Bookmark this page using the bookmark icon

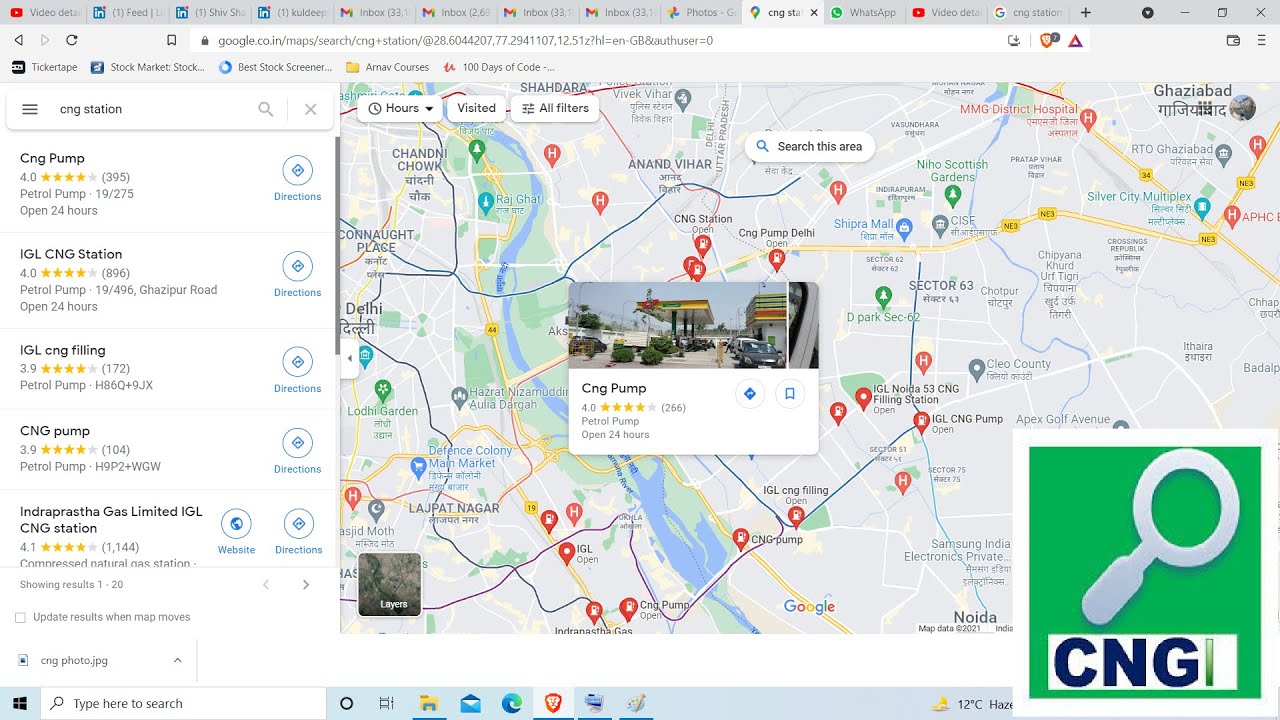tap(172, 40)
